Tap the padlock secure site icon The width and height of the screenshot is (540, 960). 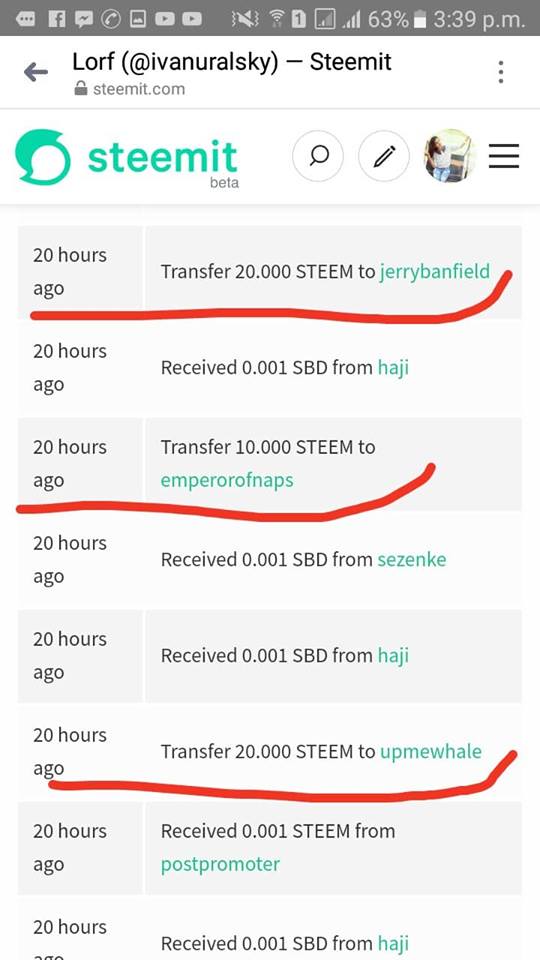(x=80, y=89)
